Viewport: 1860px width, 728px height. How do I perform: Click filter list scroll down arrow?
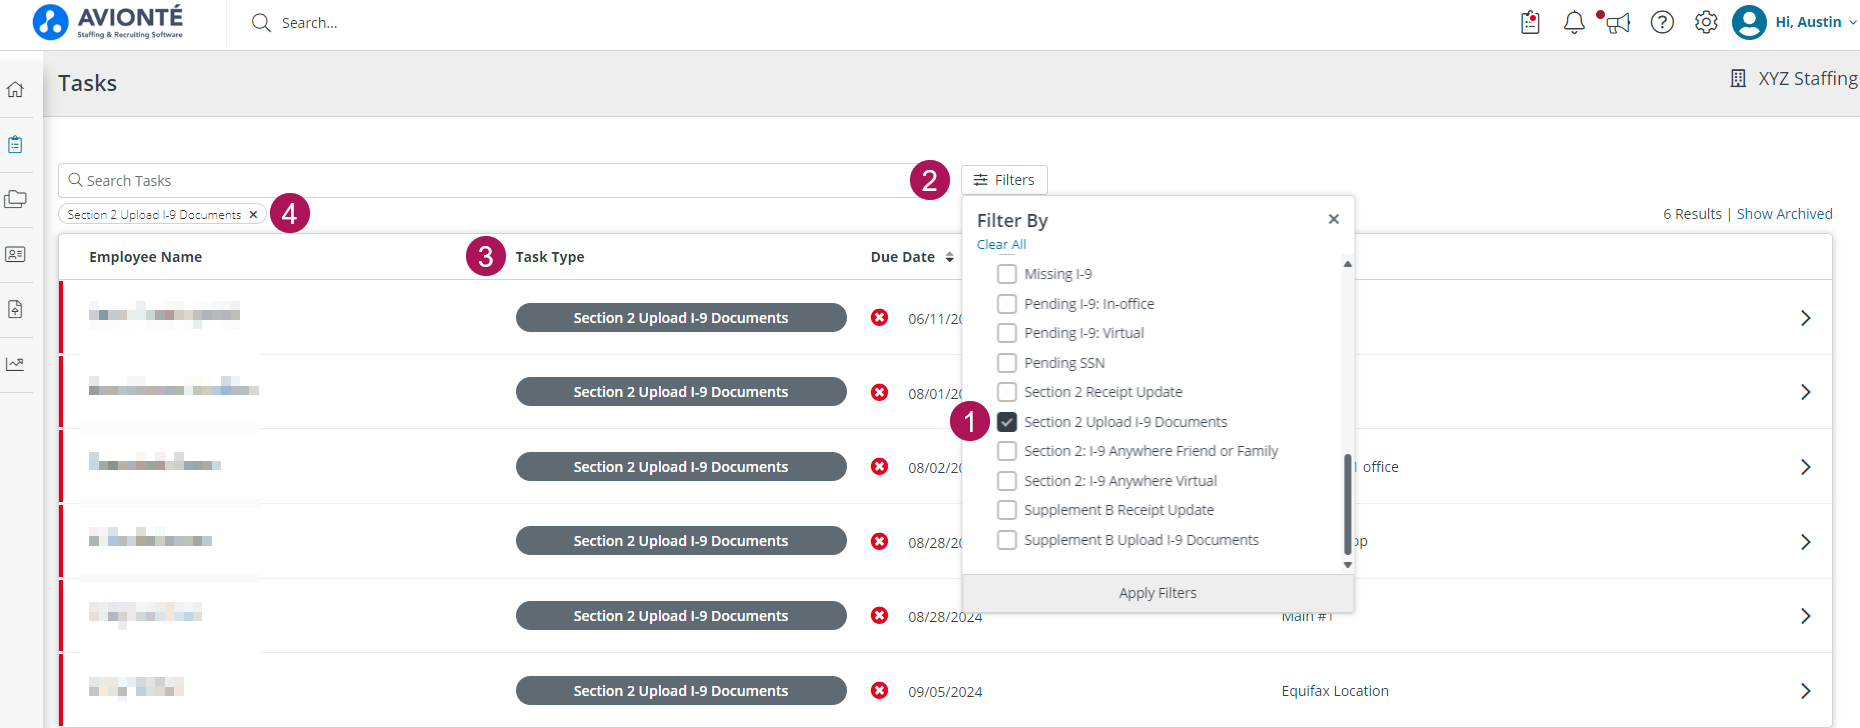[1347, 565]
